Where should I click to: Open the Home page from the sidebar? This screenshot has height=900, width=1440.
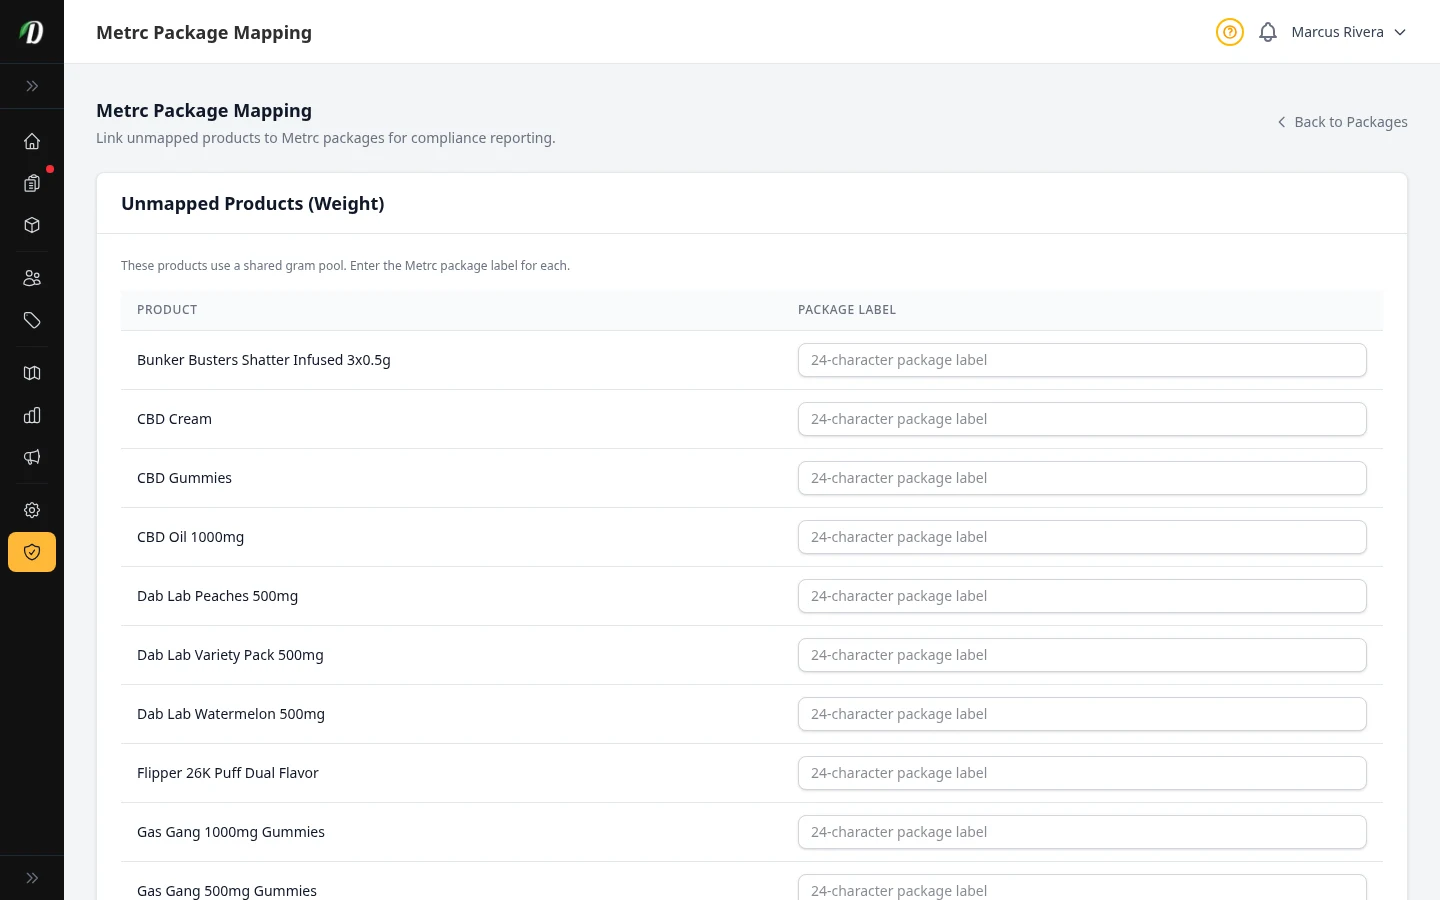(x=32, y=141)
